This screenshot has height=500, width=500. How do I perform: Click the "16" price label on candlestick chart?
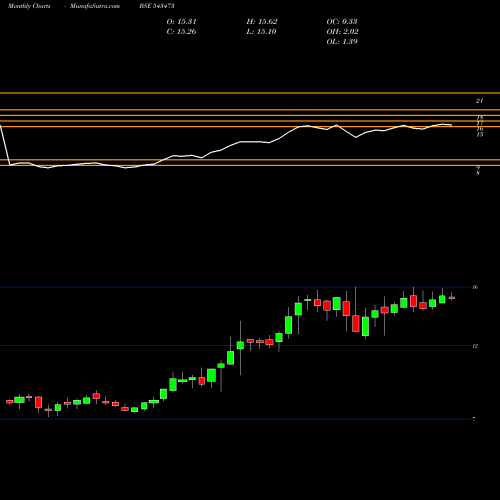(475, 287)
